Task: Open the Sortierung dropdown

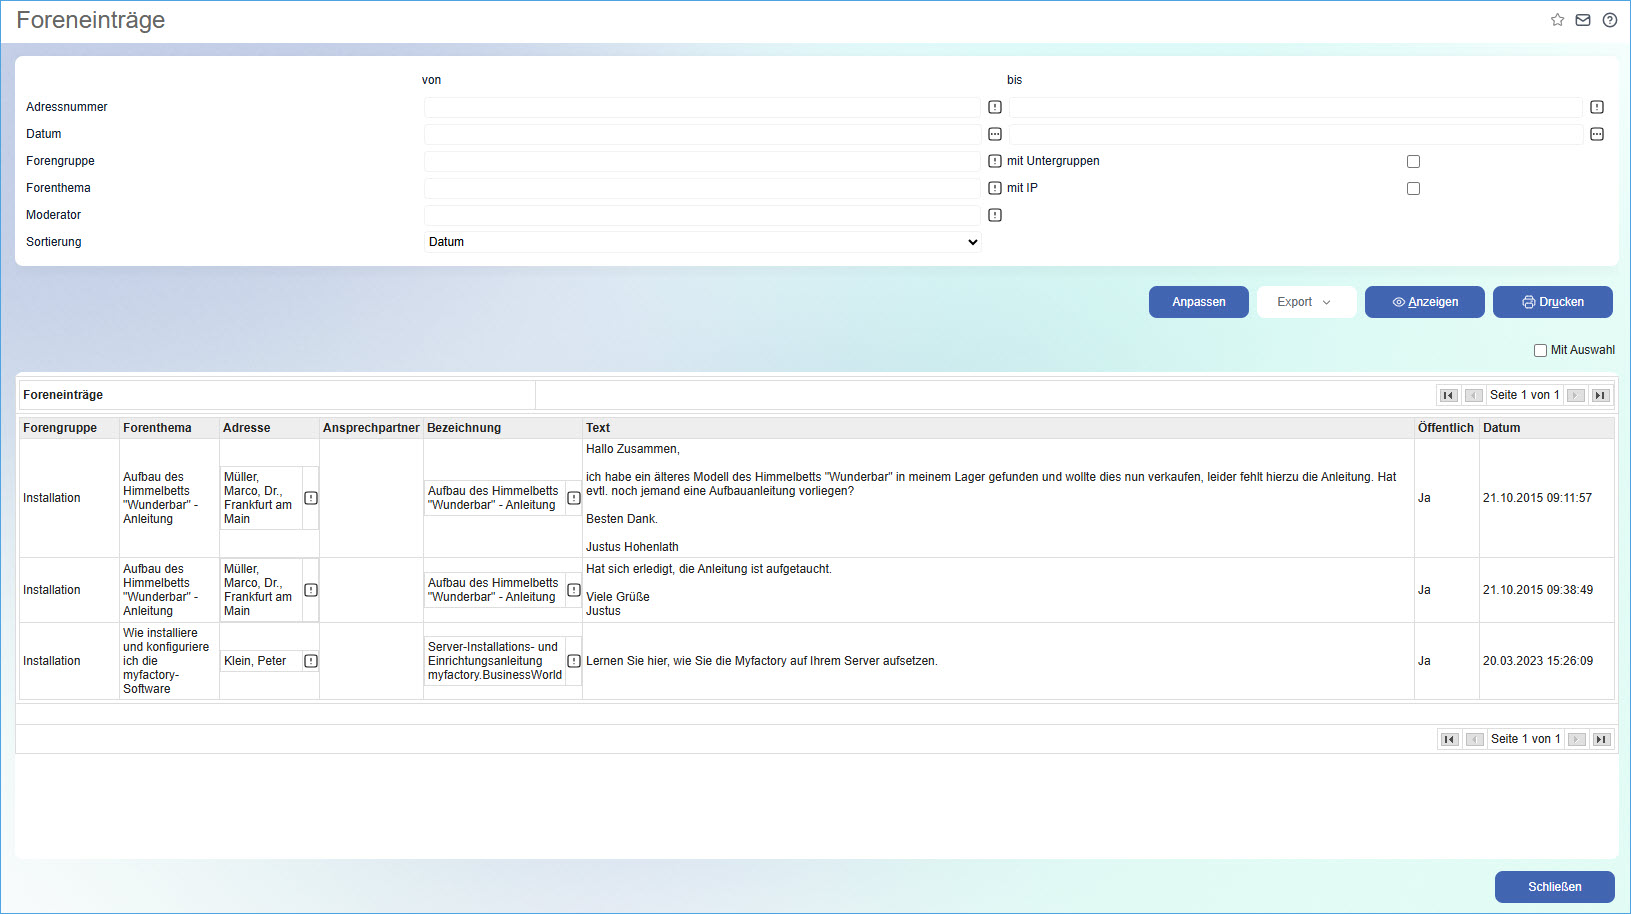Action: pos(702,242)
